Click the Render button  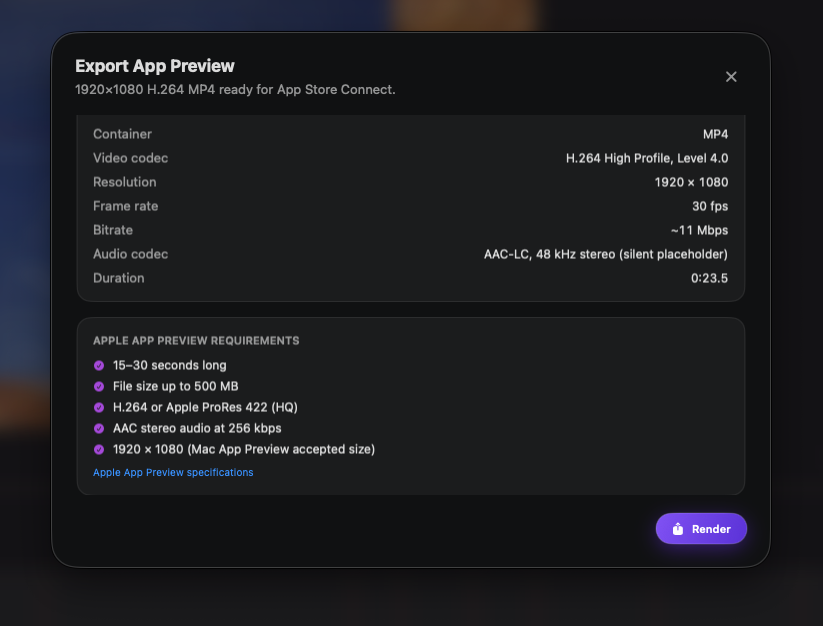(x=701, y=528)
